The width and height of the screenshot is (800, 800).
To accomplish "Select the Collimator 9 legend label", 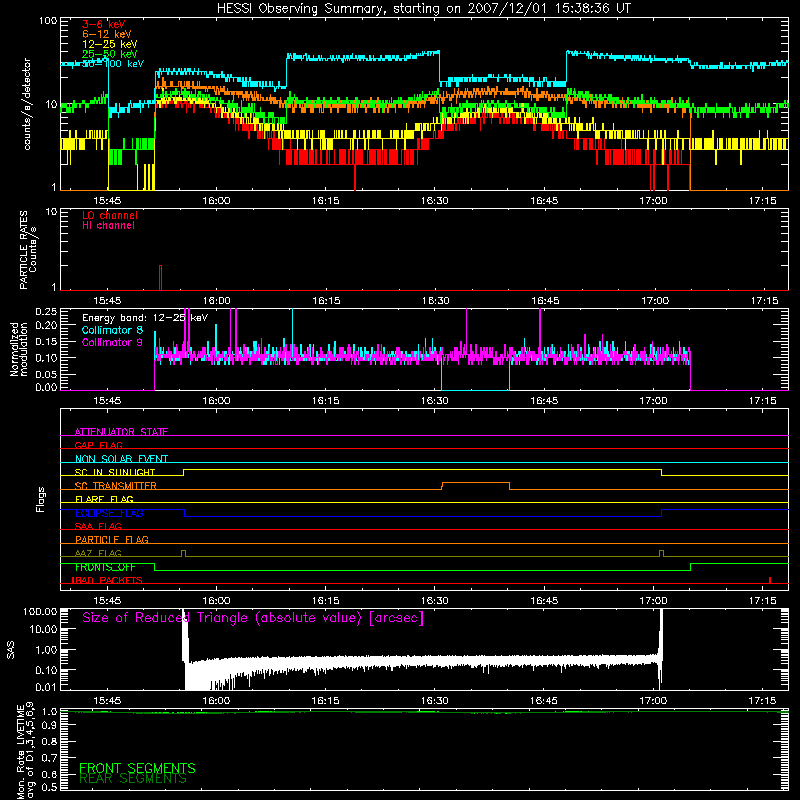I will 112,342.
